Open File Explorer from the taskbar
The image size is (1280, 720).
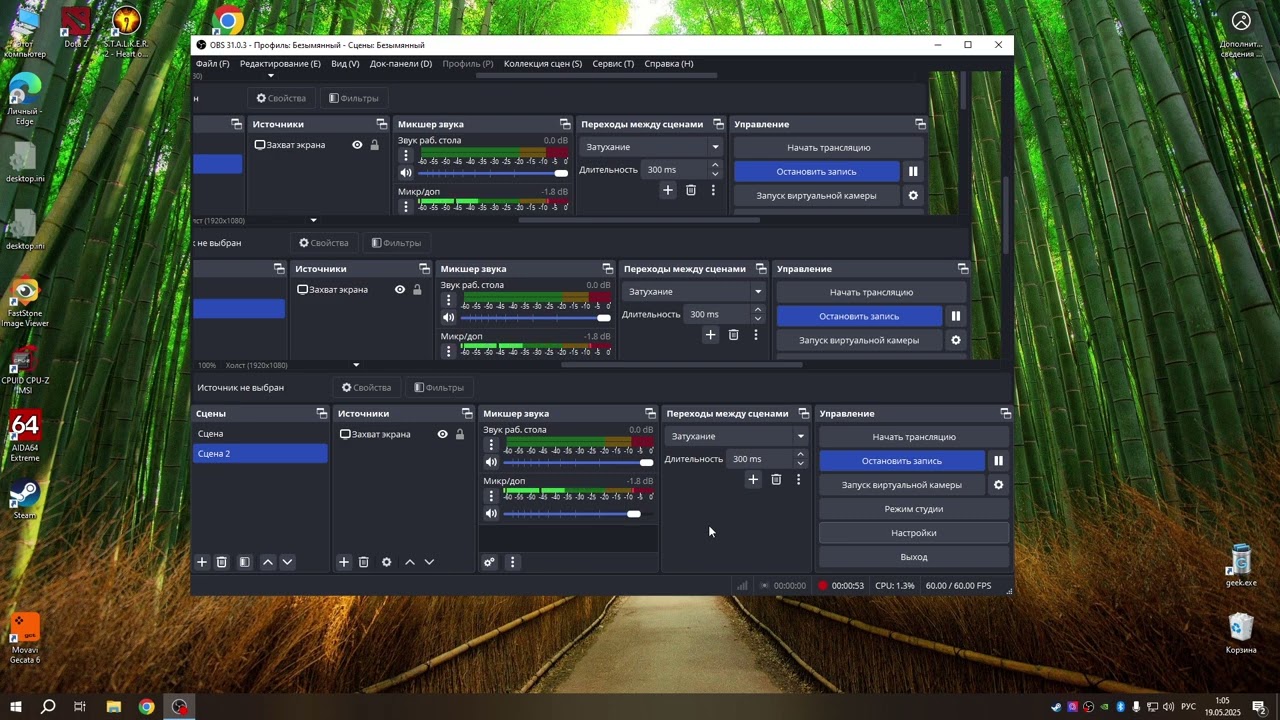[114, 707]
